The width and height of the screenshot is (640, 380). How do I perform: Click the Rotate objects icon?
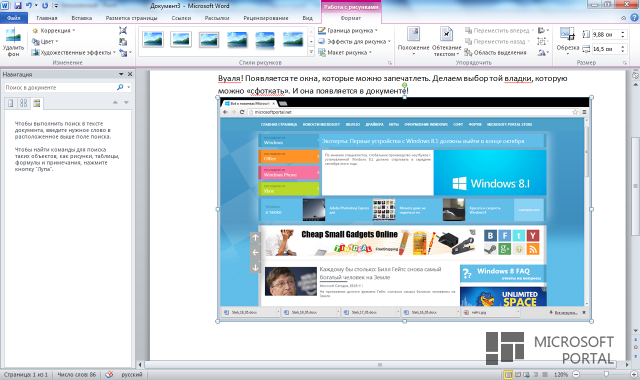click(542, 53)
